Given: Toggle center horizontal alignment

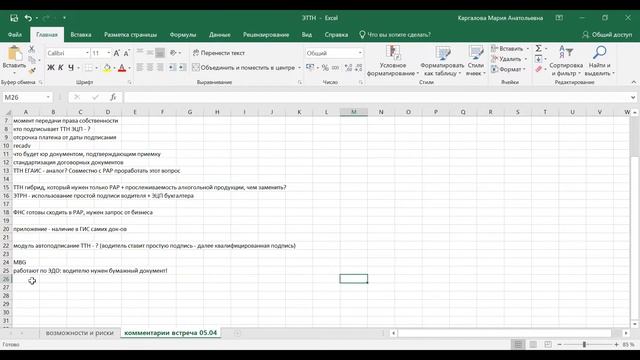Looking at the screenshot, I should 150,67.
